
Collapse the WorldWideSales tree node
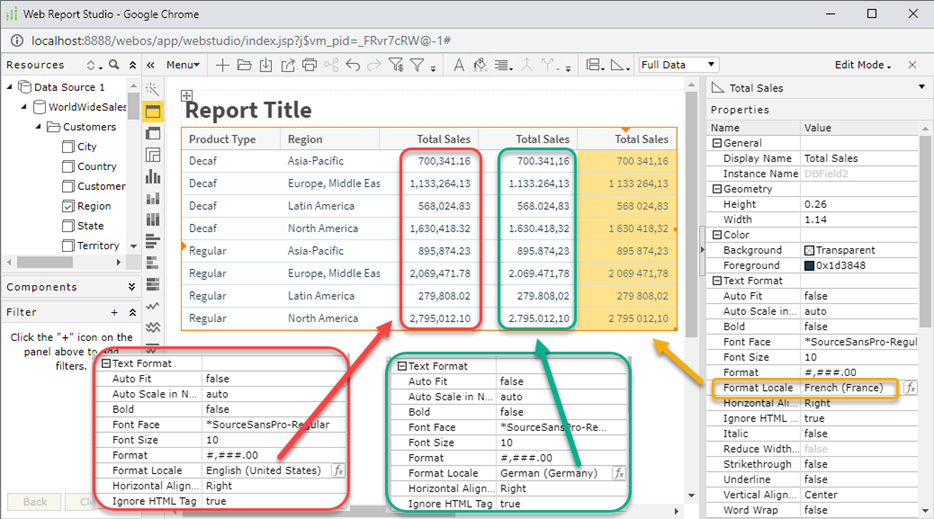point(24,107)
